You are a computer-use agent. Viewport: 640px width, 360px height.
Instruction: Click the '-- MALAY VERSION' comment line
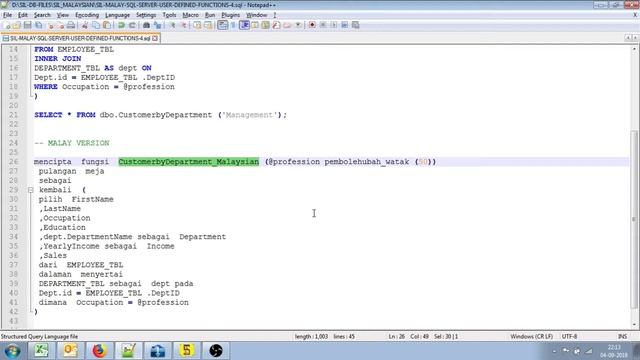click(72, 143)
